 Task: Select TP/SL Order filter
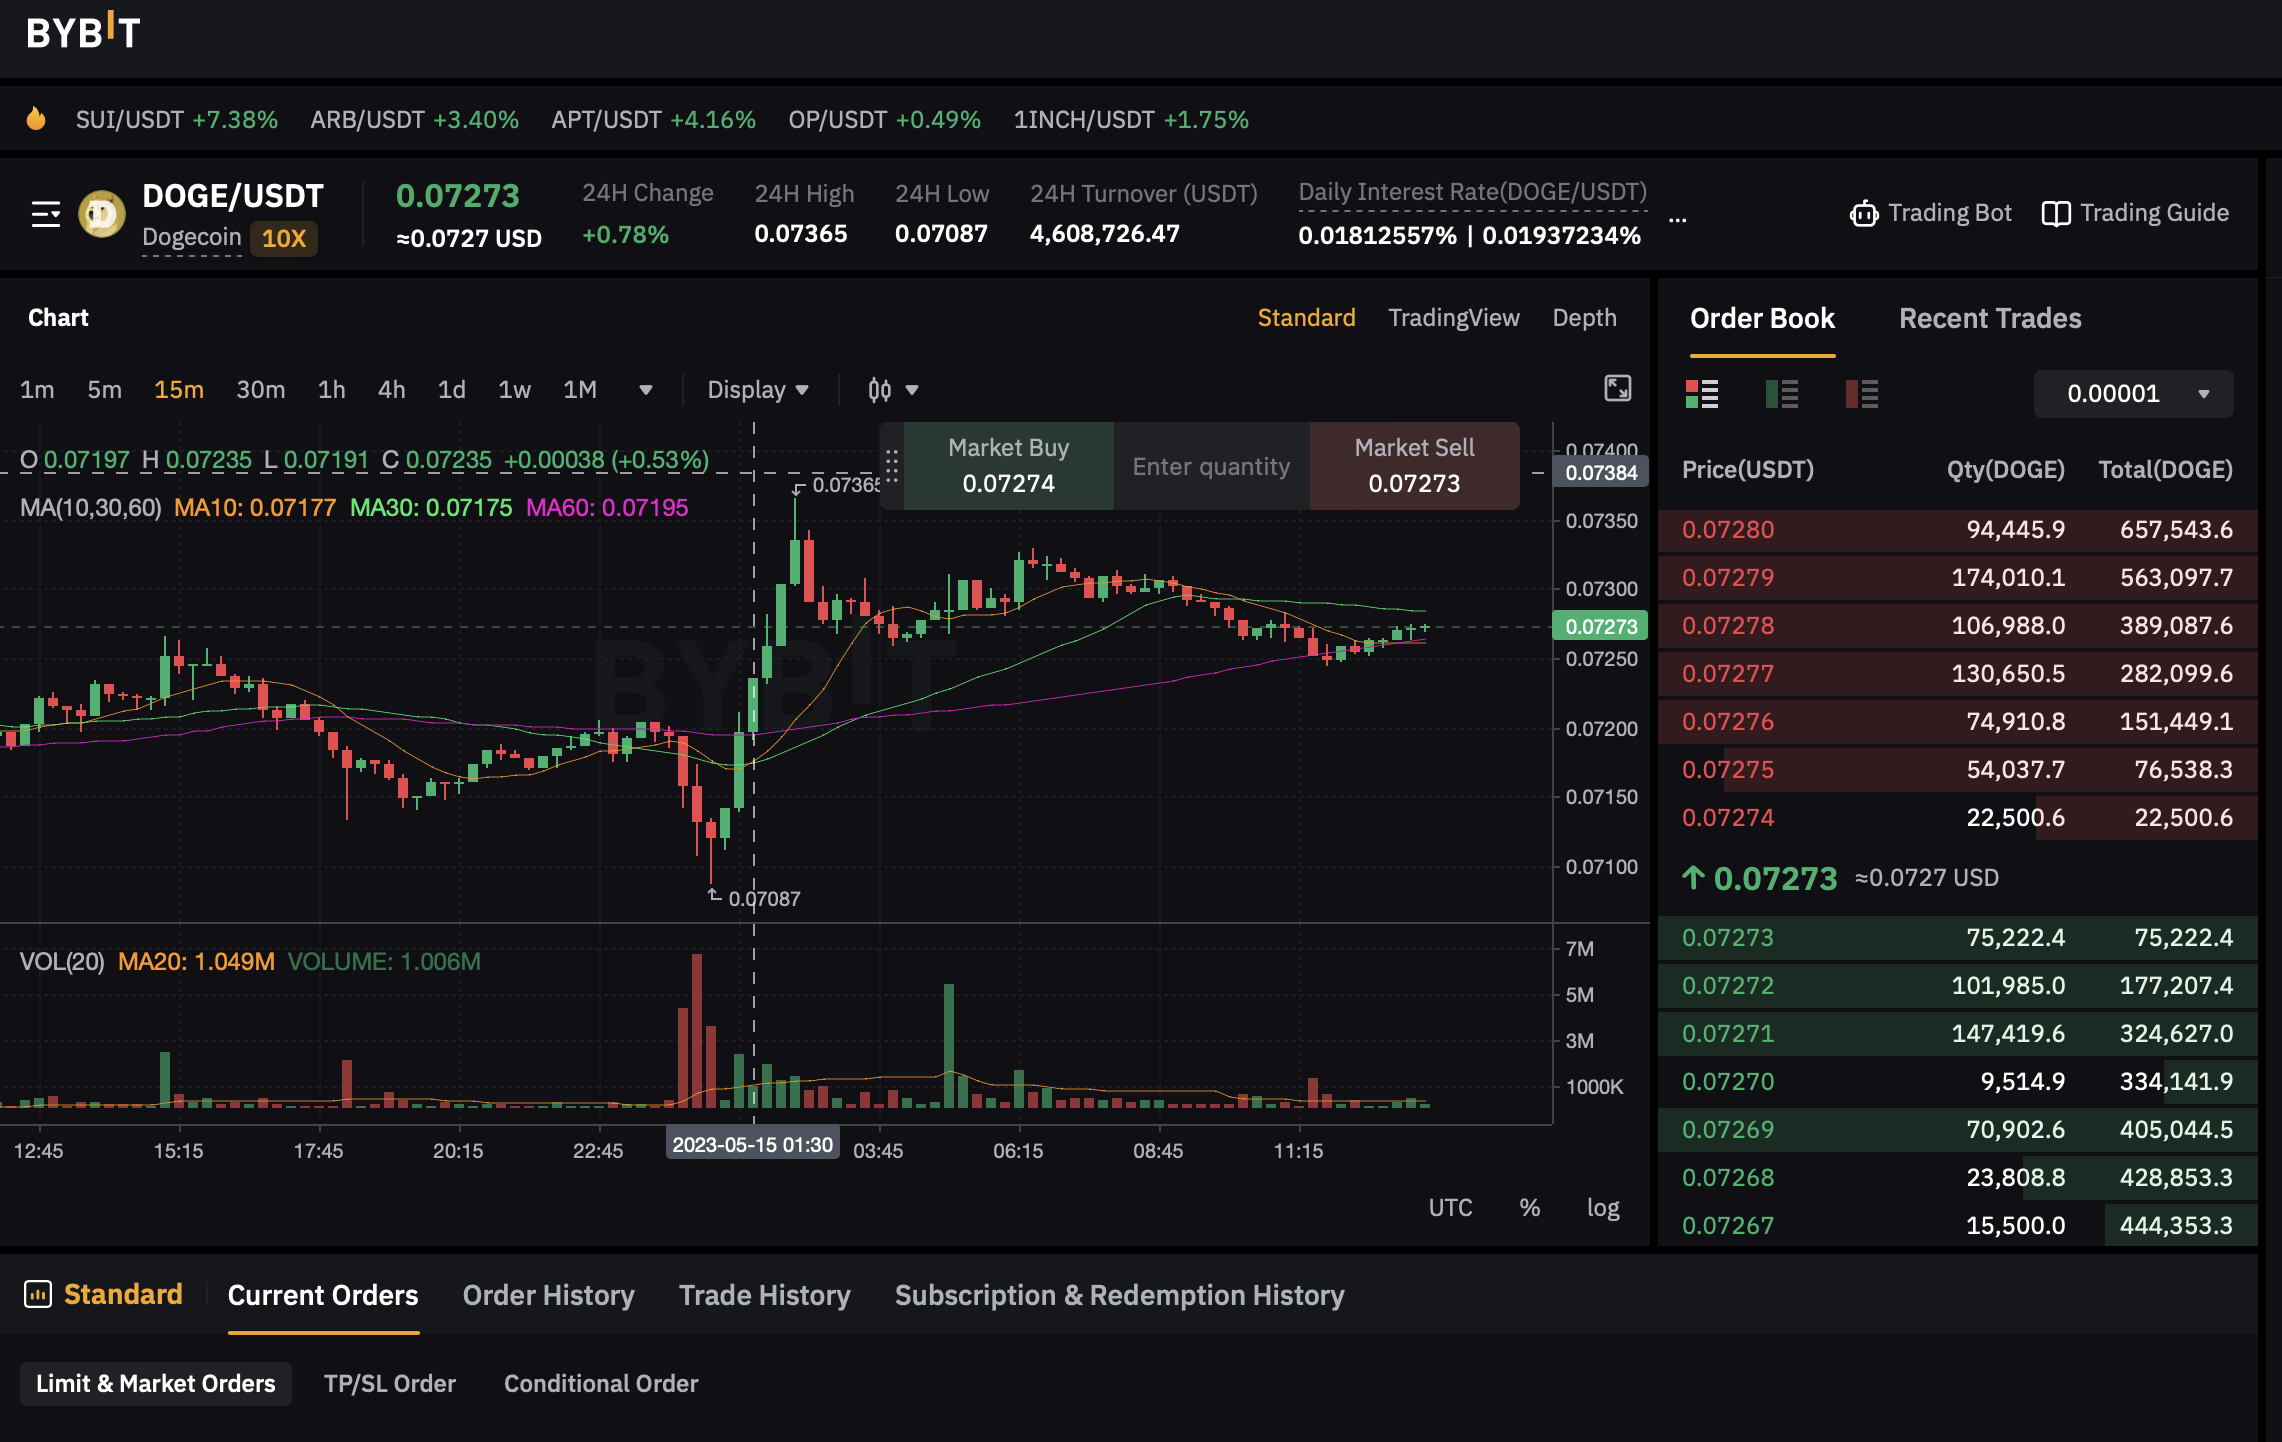click(x=390, y=1384)
